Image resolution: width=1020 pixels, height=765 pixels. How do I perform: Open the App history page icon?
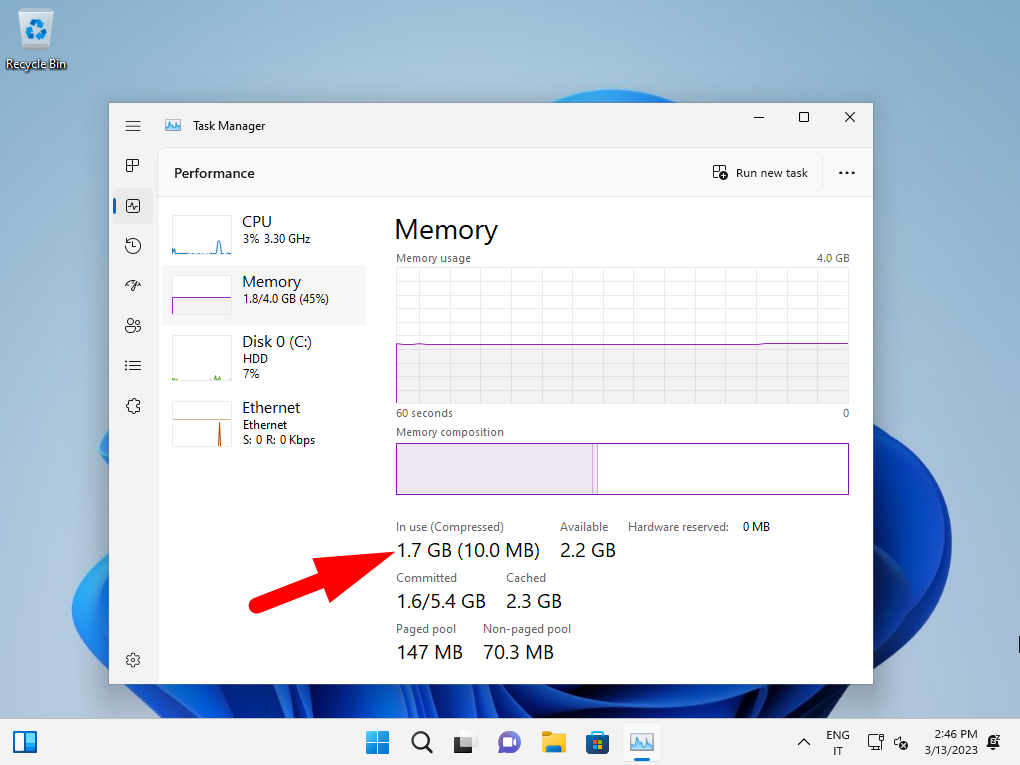(x=133, y=246)
